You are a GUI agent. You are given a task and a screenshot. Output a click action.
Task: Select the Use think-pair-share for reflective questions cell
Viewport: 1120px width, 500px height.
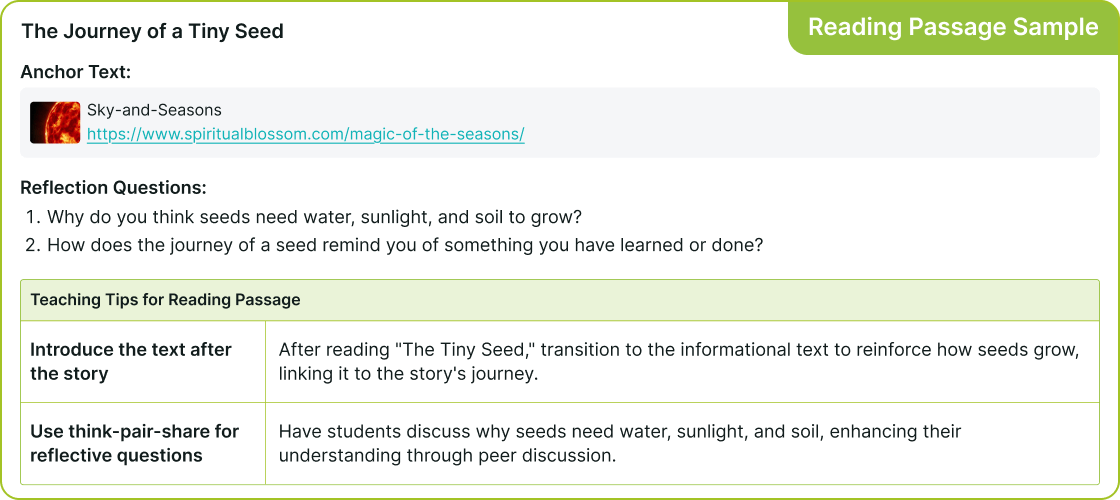[x=135, y=443]
